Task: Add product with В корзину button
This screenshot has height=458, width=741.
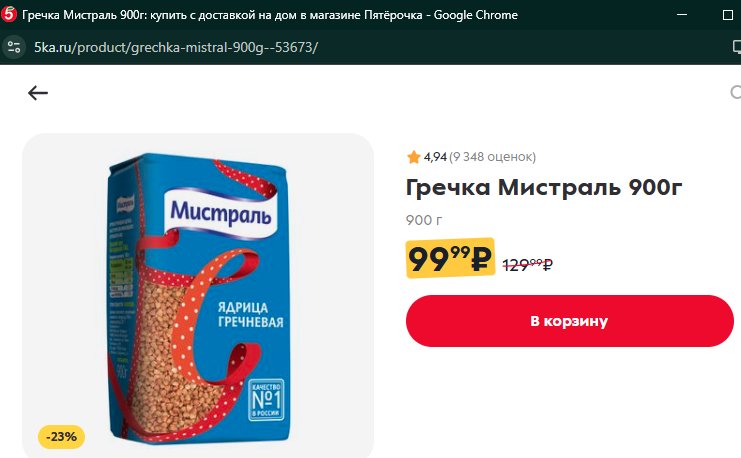Action: coord(569,321)
